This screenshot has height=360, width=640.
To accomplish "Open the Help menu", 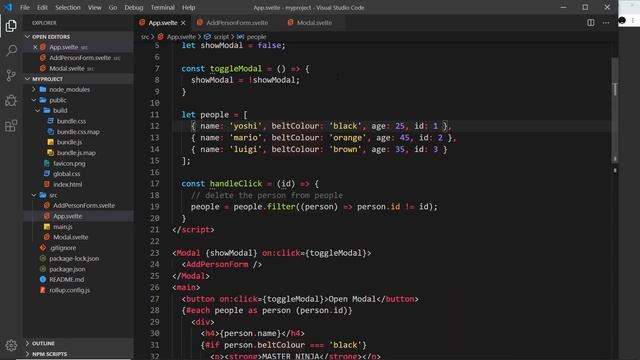I will click(189, 7).
